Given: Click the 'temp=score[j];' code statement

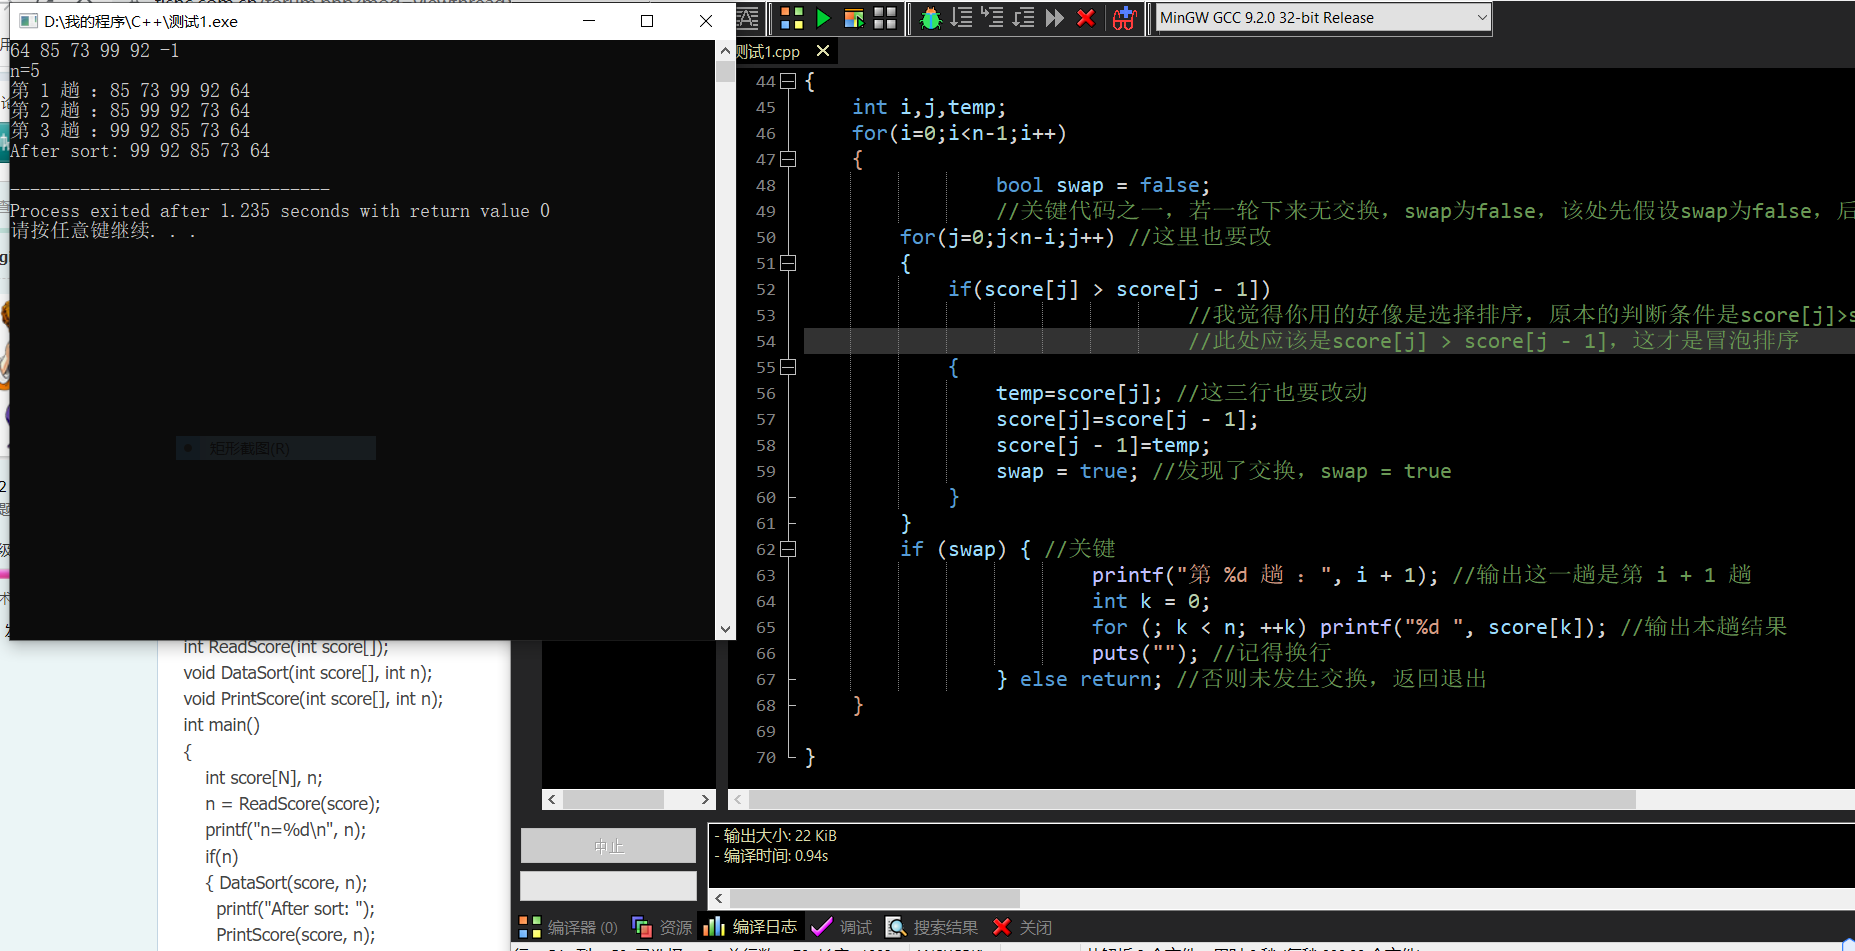Looking at the screenshot, I should point(1079,393).
